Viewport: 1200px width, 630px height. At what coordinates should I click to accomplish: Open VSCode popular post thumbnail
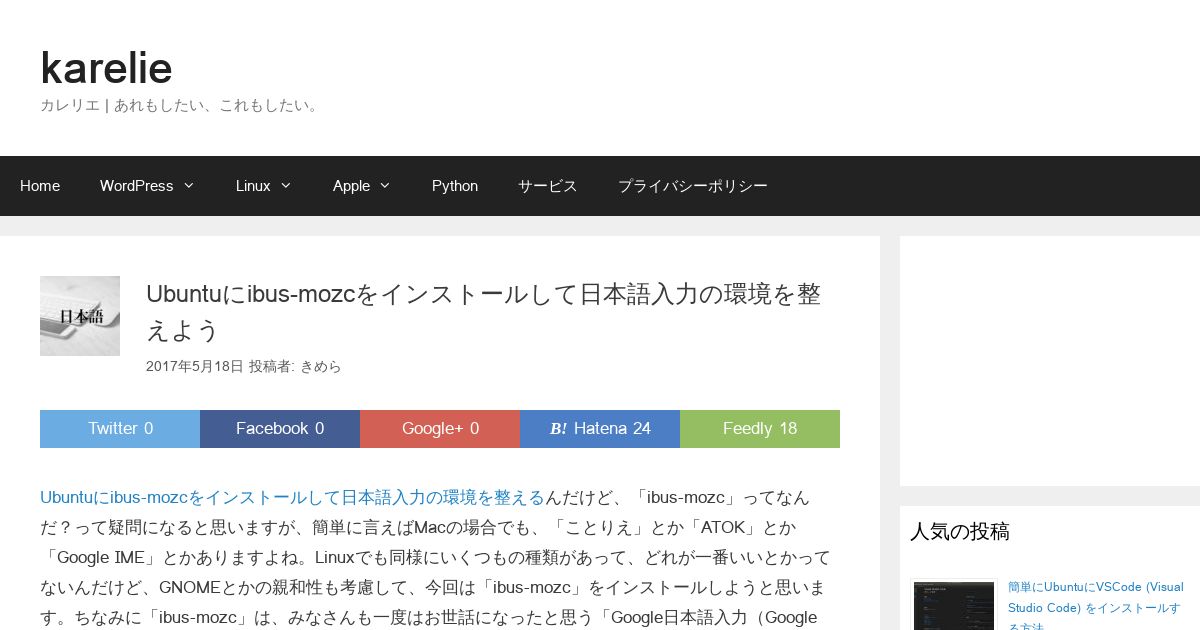click(x=954, y=605)
